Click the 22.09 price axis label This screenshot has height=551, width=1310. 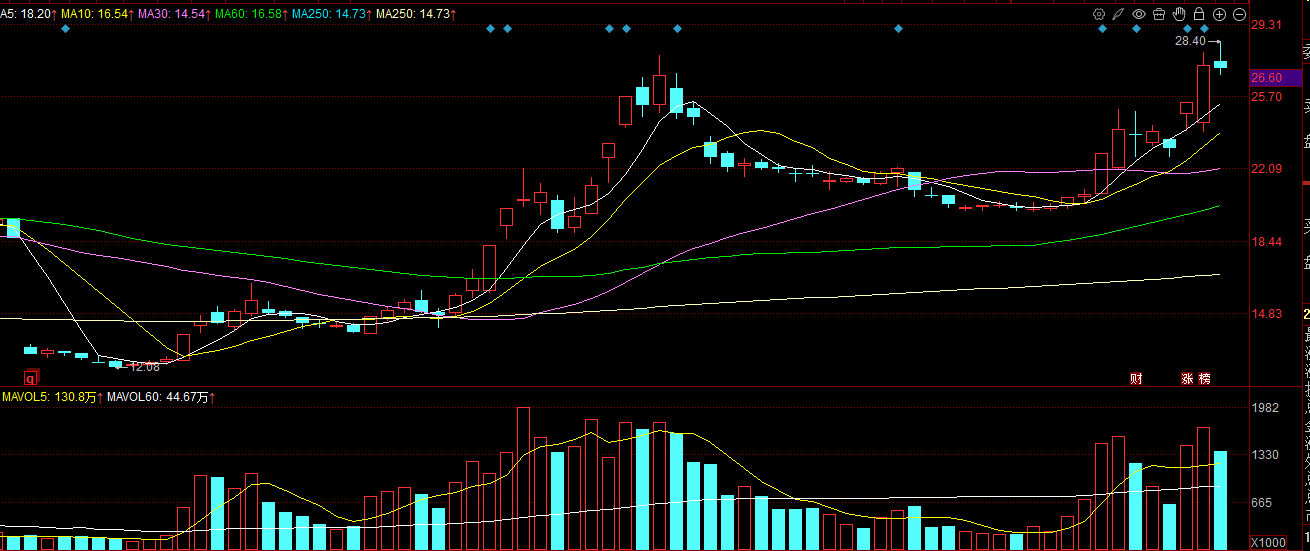point(1266,169)
